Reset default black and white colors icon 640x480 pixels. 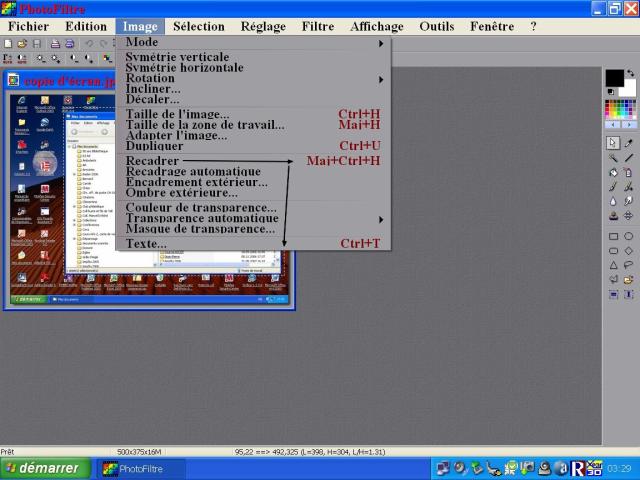click(x=611, y=92)
